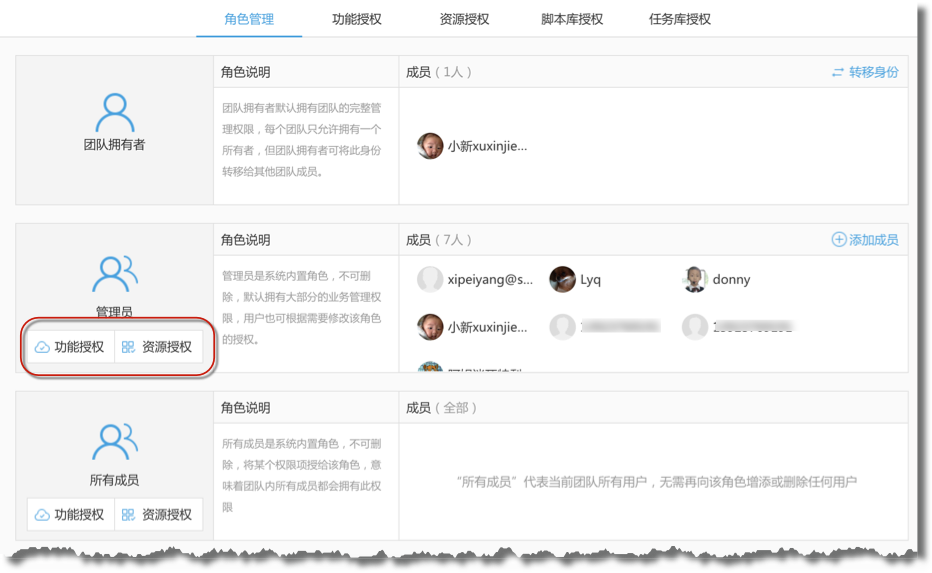Select member name Lyq
932x573 pixels.
point(590,279)
